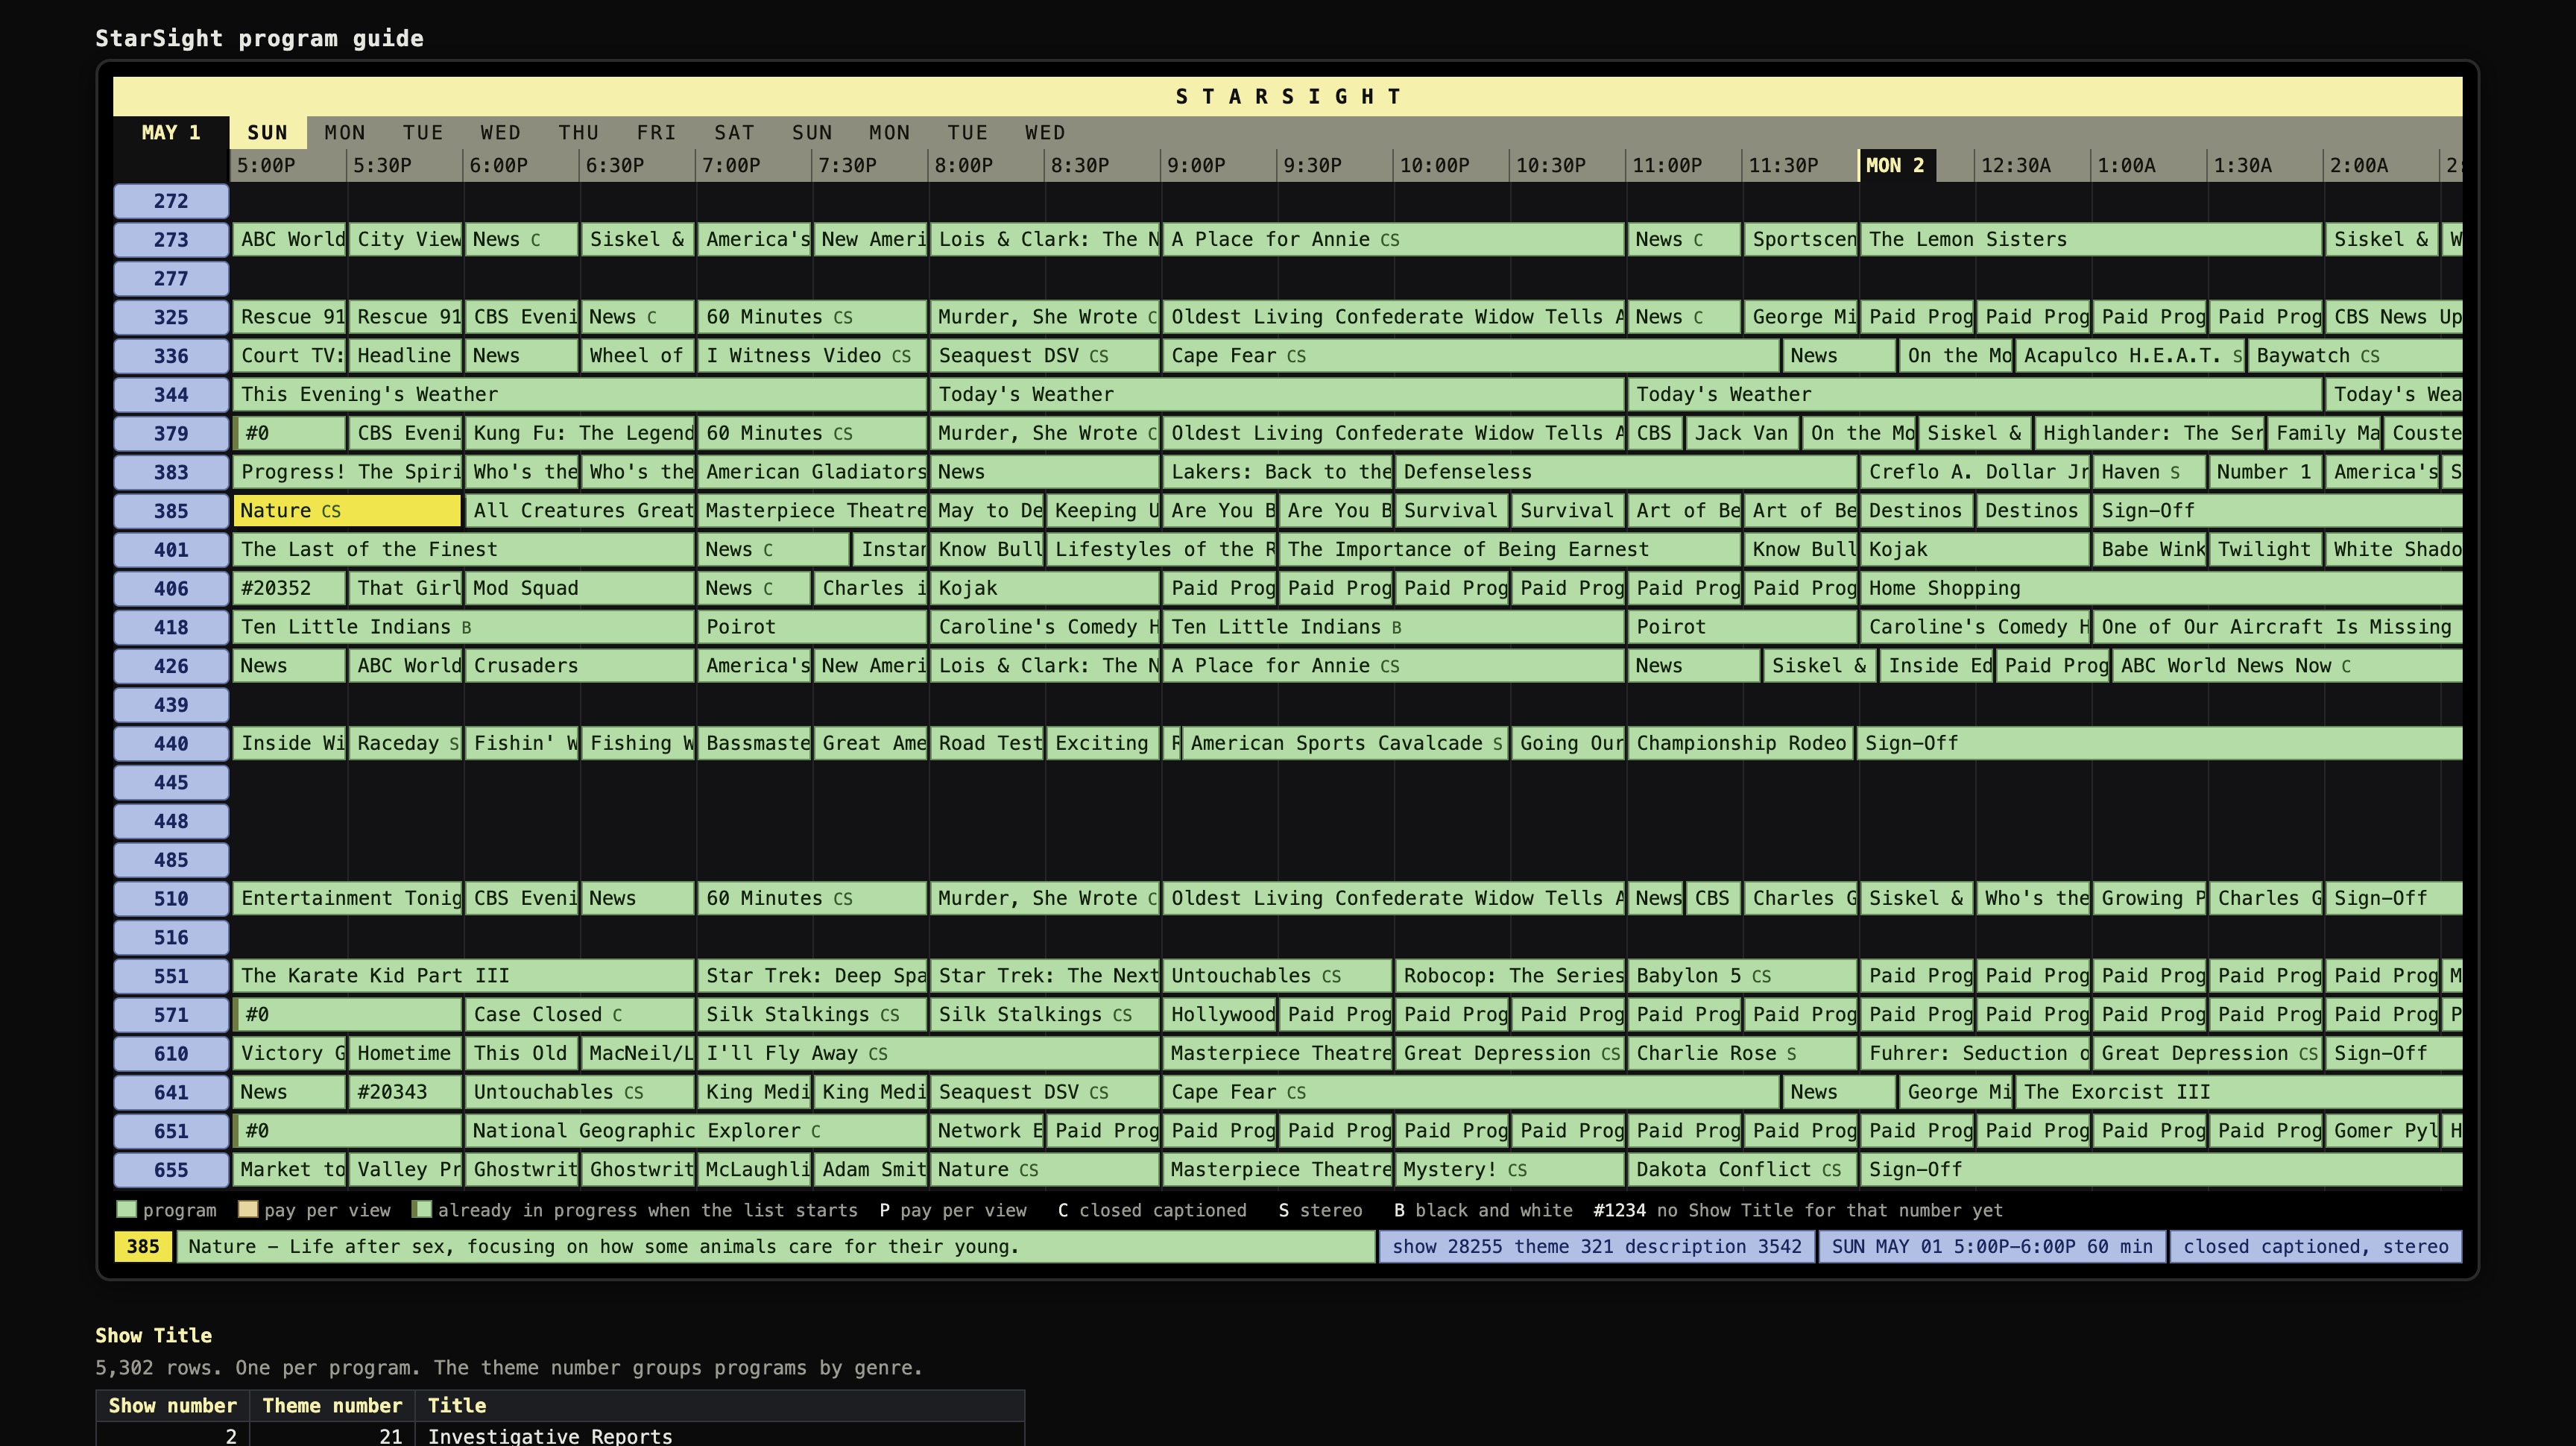Select the Investigative Reports table row
The height and width of the screenshot is (1446, 2576).
[x=560, y=1436]
